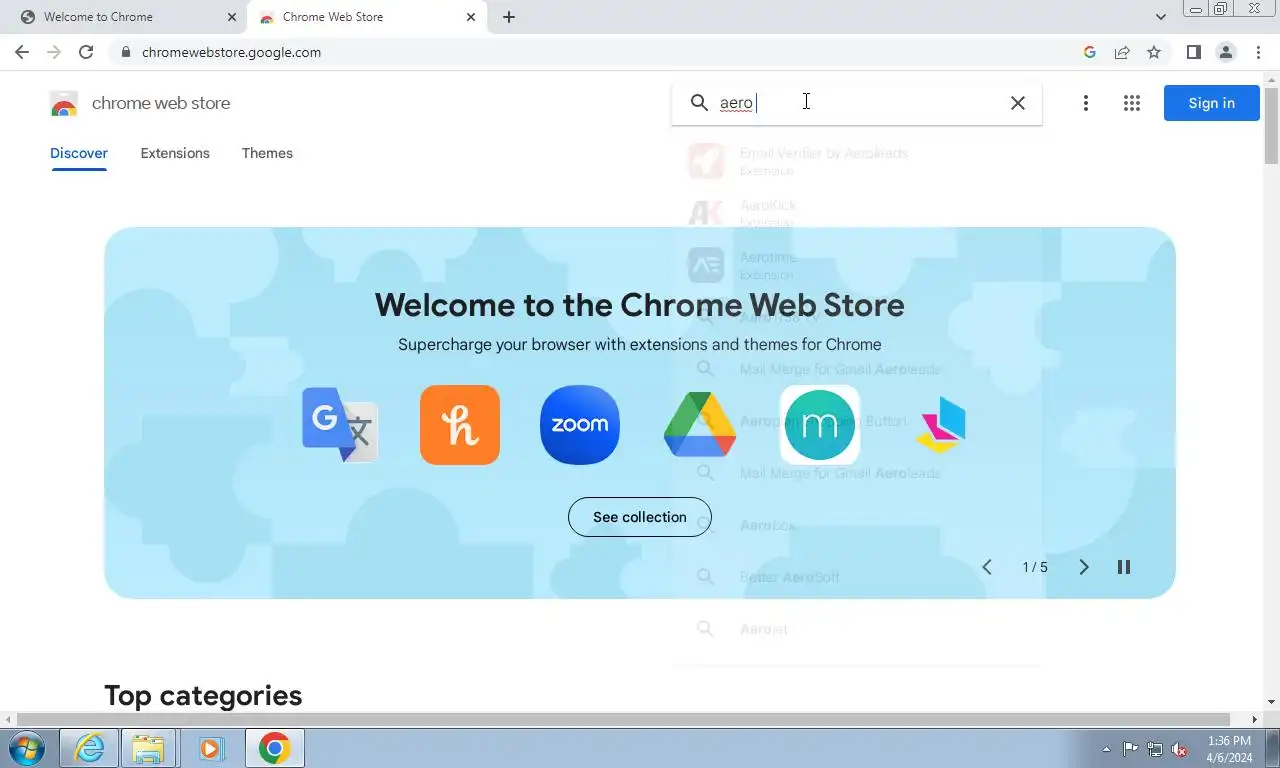Choose the Aerojet search suggestion
Screen dimensions: 1280x768
(857, 629)
